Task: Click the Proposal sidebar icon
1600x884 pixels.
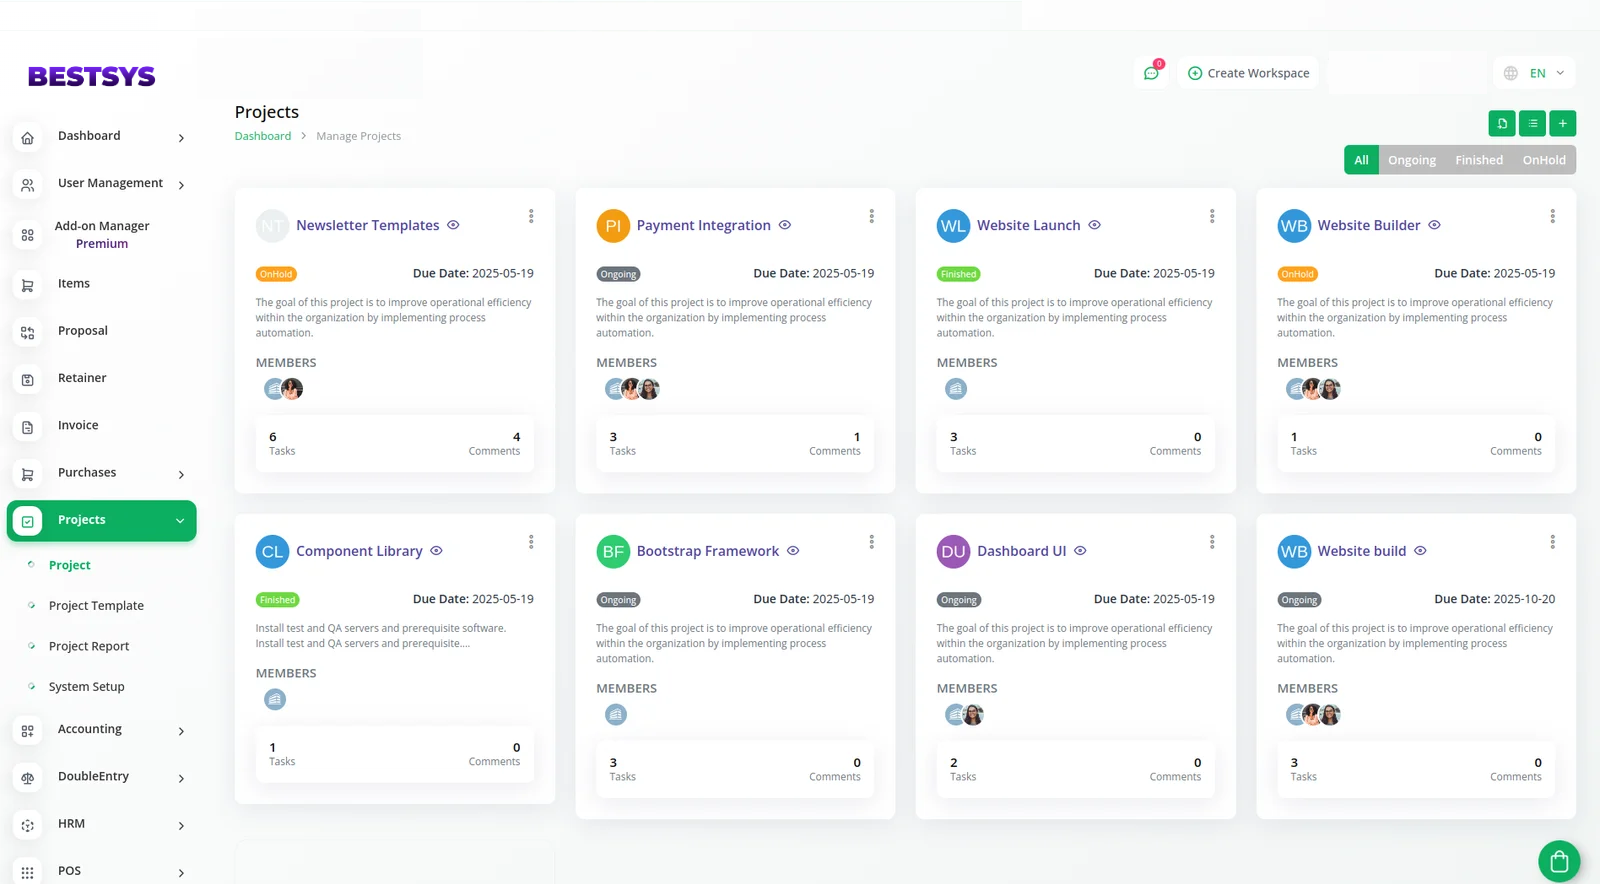Action: (x=28, y=332)
